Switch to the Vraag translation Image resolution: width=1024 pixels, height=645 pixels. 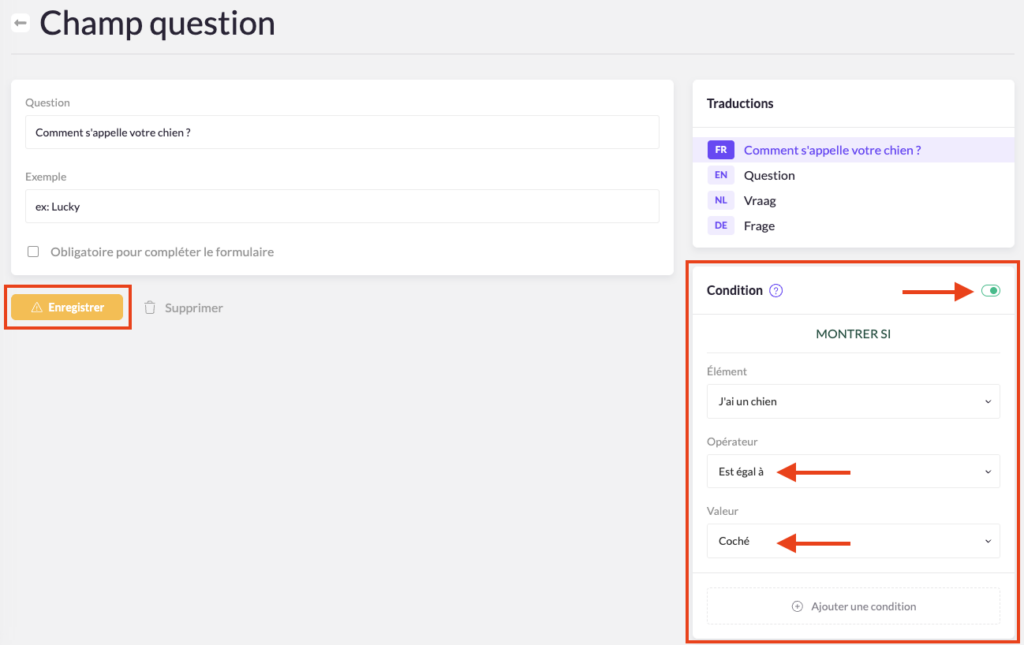(x=760, y=200)
